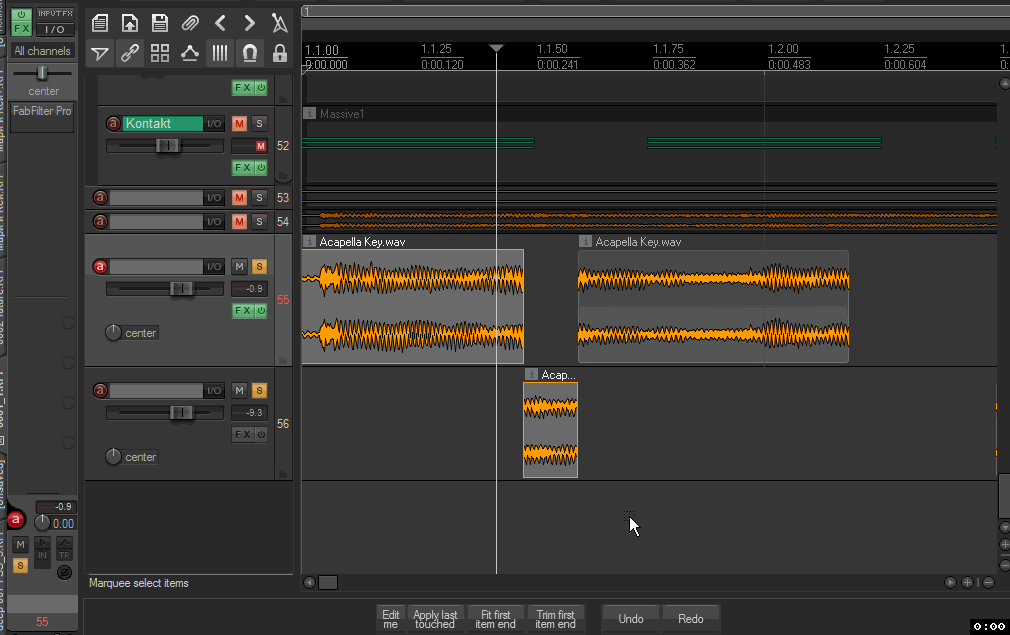Click the volume fader of track 55

click(x=181, y=289)
